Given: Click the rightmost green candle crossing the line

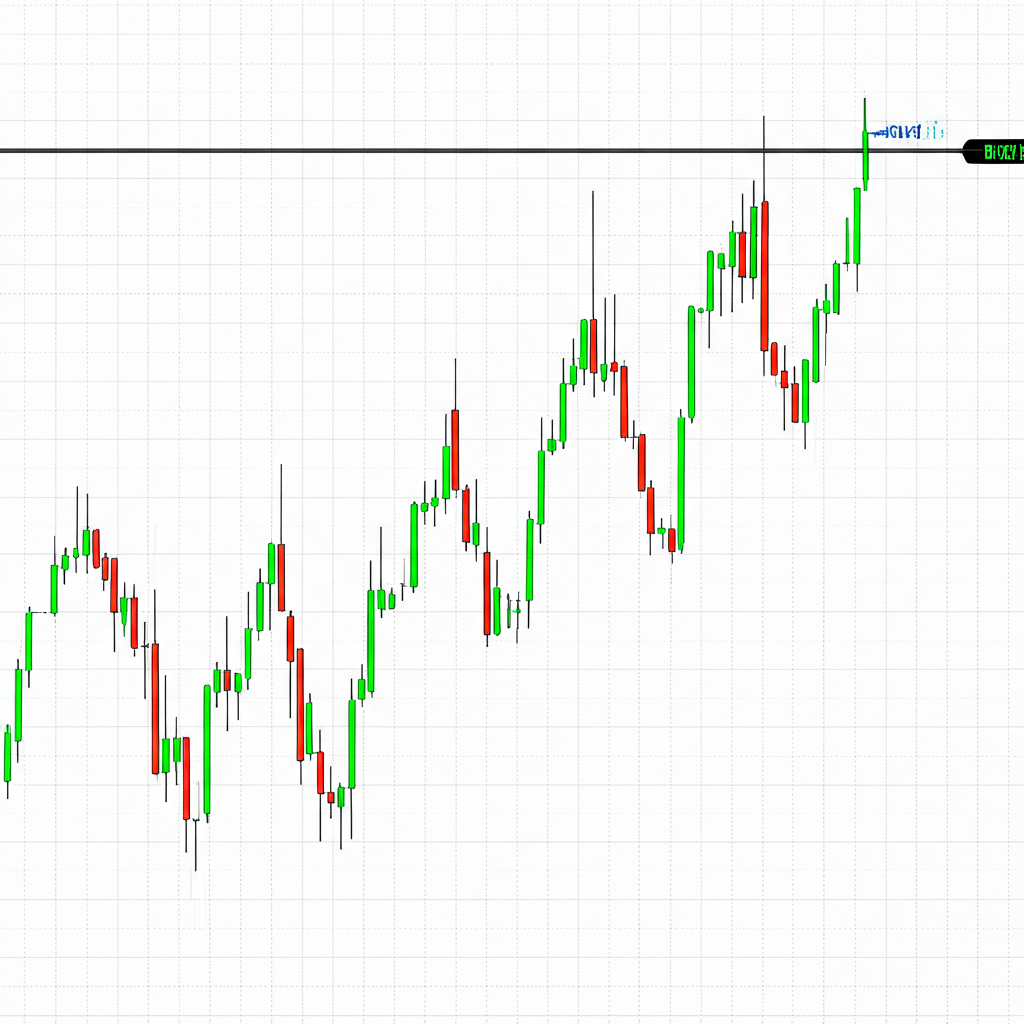Looking at the screenshot, I should tap(865, 158).
